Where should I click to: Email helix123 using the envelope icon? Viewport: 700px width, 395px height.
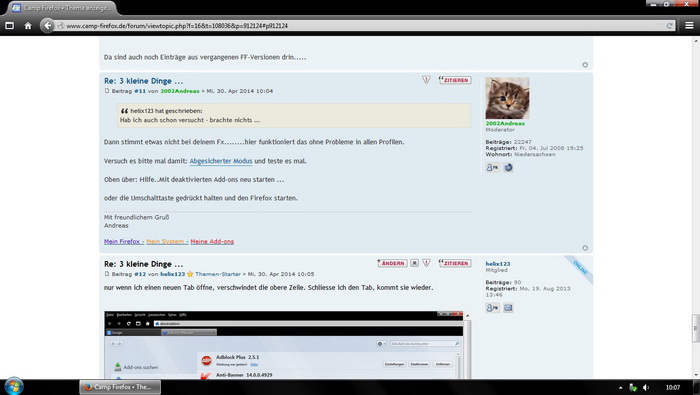(x=508, y=308)
